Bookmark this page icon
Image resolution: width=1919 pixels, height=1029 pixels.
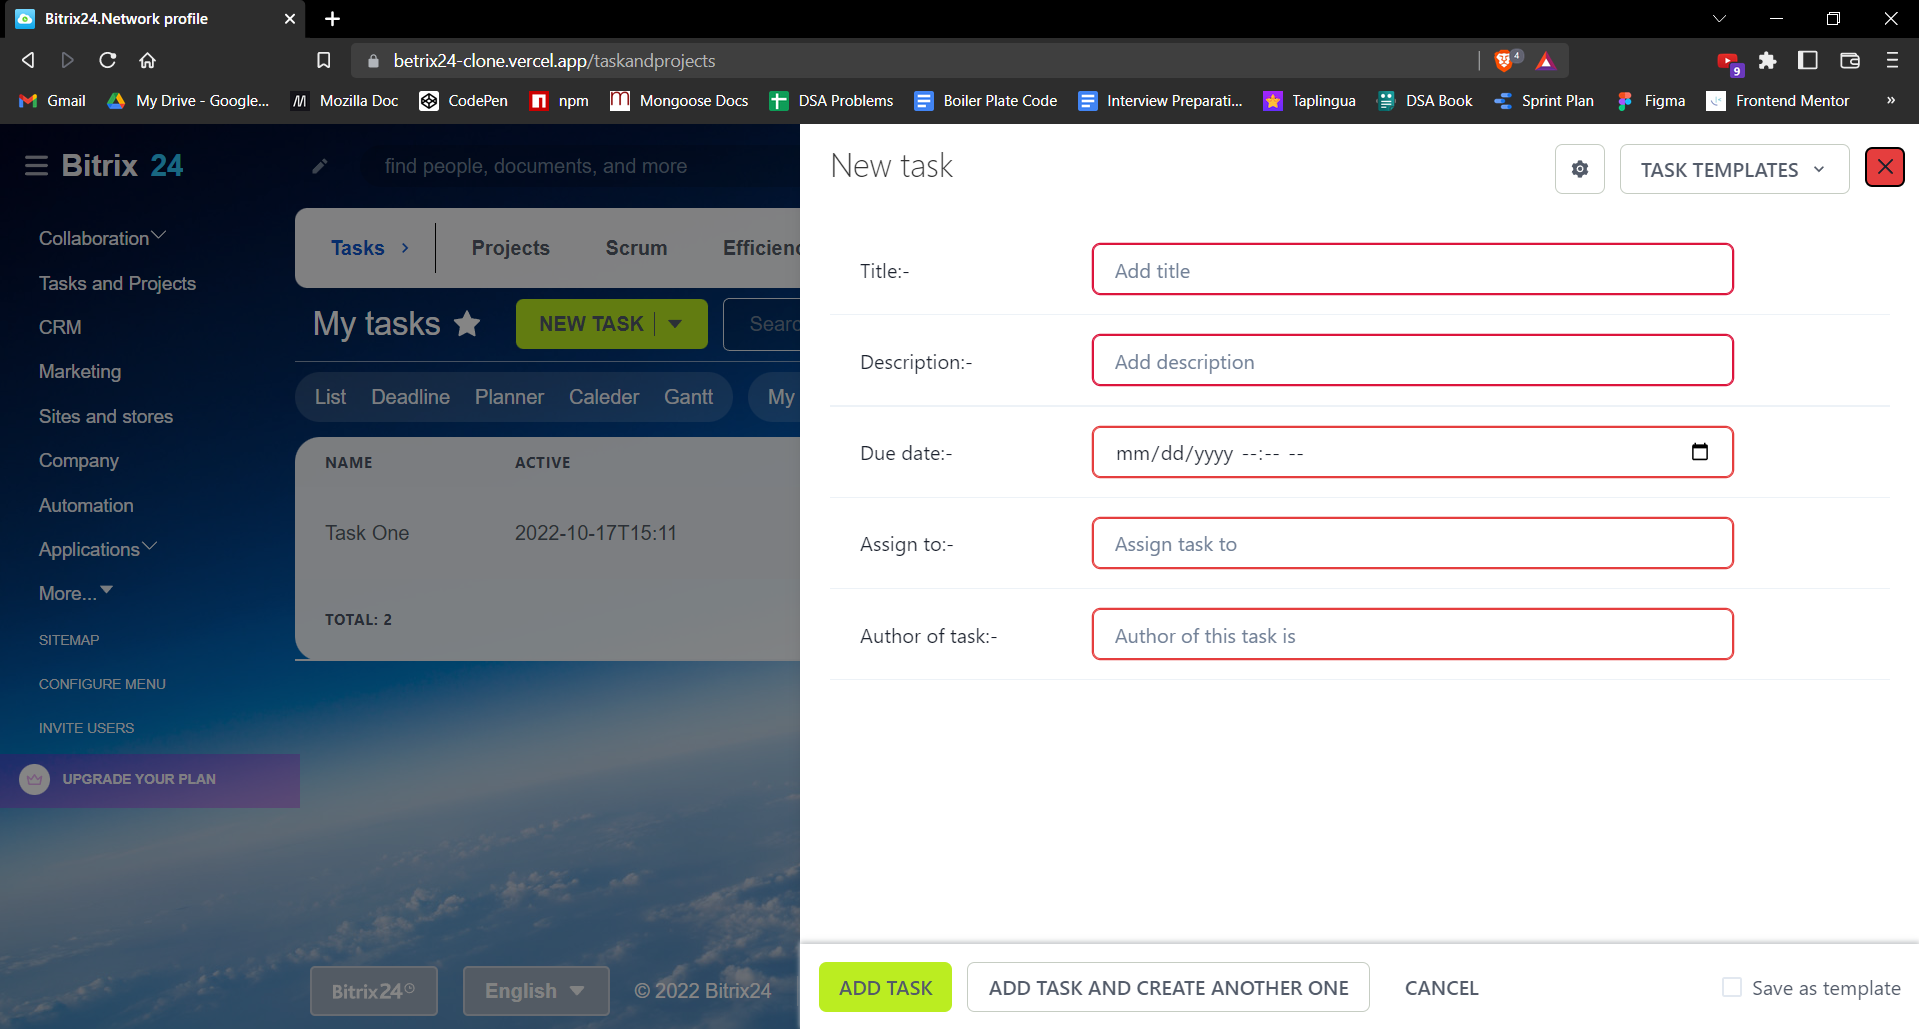click(x=323, y=61)
